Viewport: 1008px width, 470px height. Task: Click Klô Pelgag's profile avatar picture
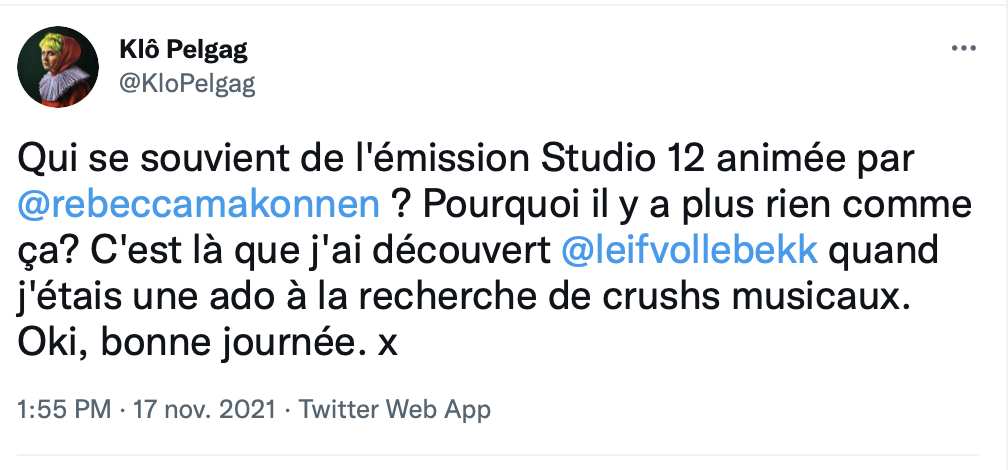click(59, 67)
